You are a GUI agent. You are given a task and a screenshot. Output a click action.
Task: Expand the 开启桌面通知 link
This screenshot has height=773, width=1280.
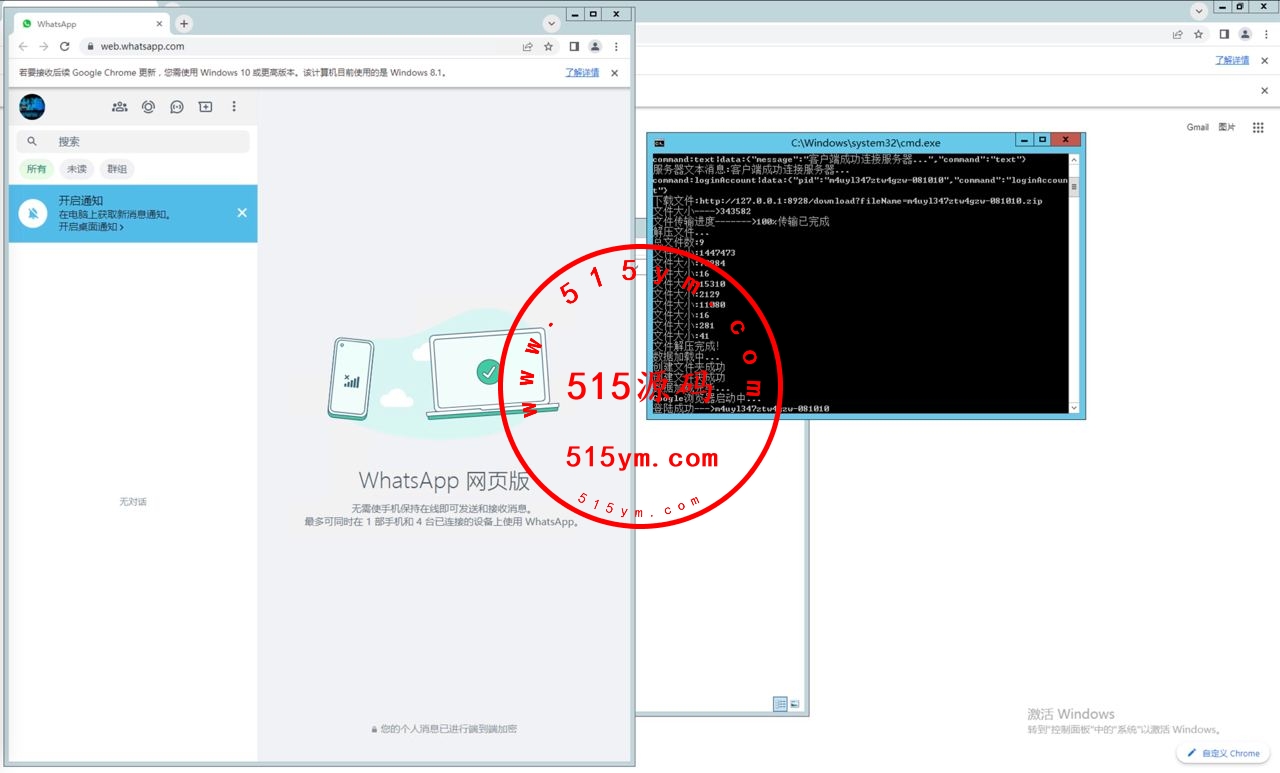[x=91, y=227]
